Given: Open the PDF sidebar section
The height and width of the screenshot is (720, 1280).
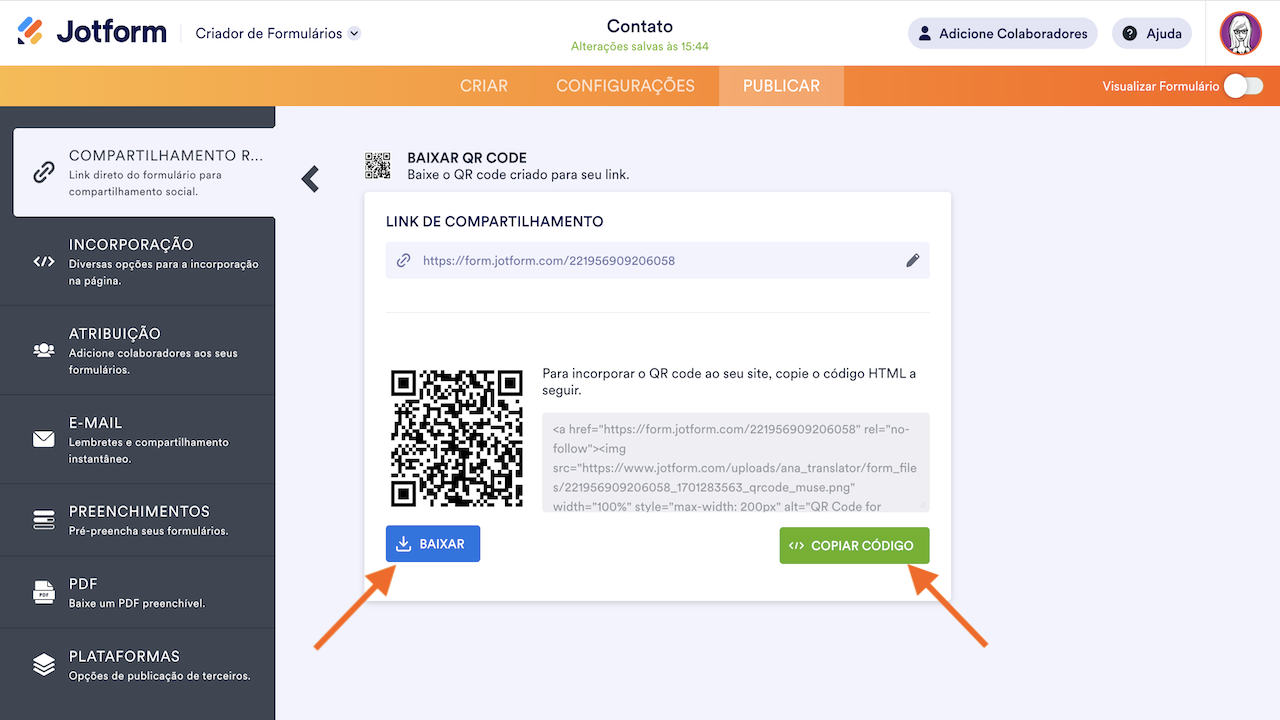Looking at the screenshot, I should coord(137,592).
